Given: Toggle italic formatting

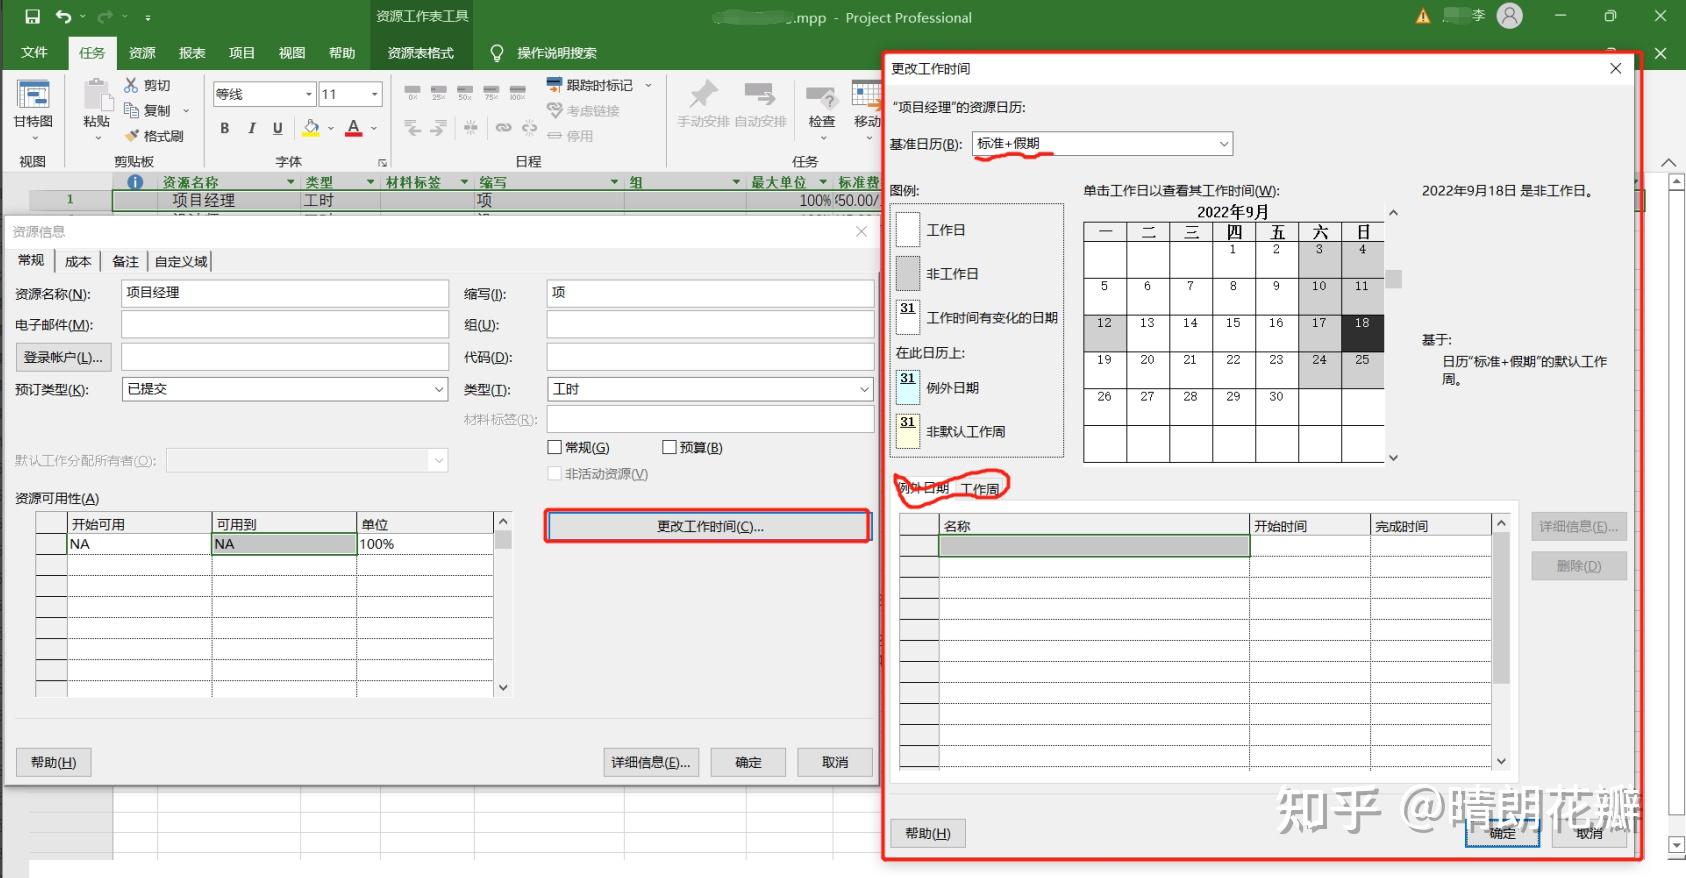Looking at the screenshot, I should point(251,128).
